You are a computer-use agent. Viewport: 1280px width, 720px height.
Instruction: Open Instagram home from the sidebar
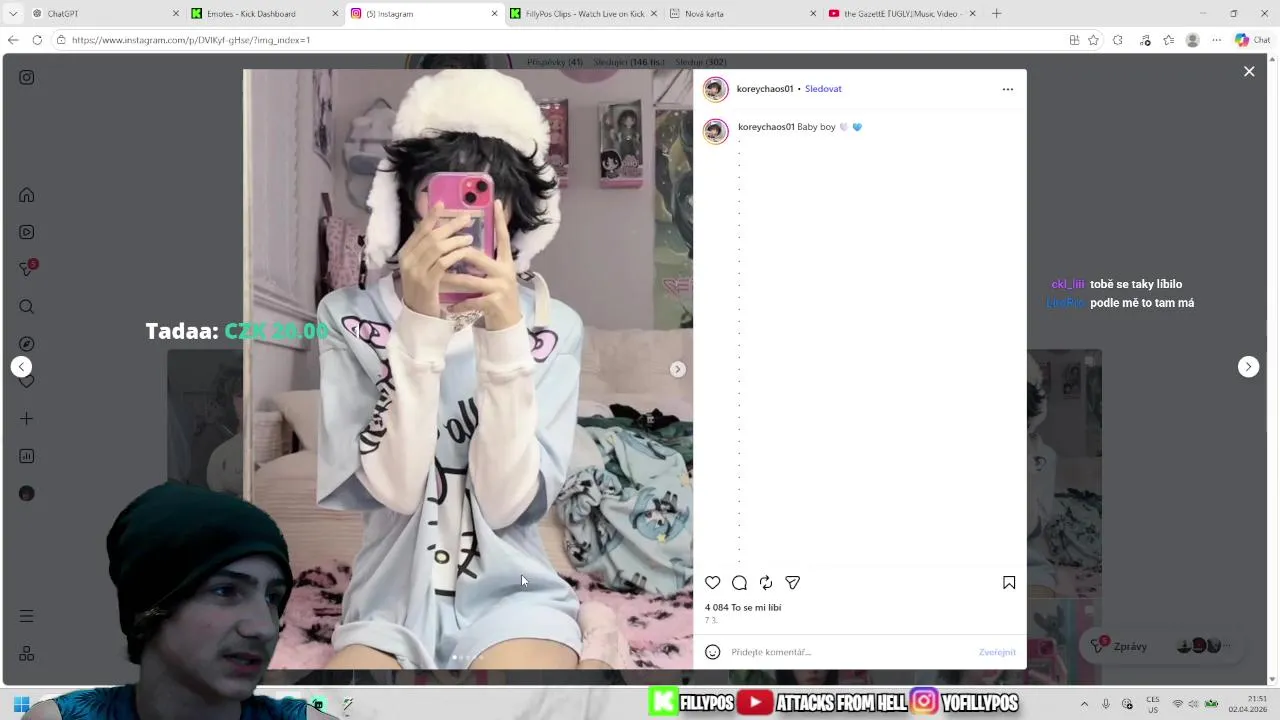(27, 195)
